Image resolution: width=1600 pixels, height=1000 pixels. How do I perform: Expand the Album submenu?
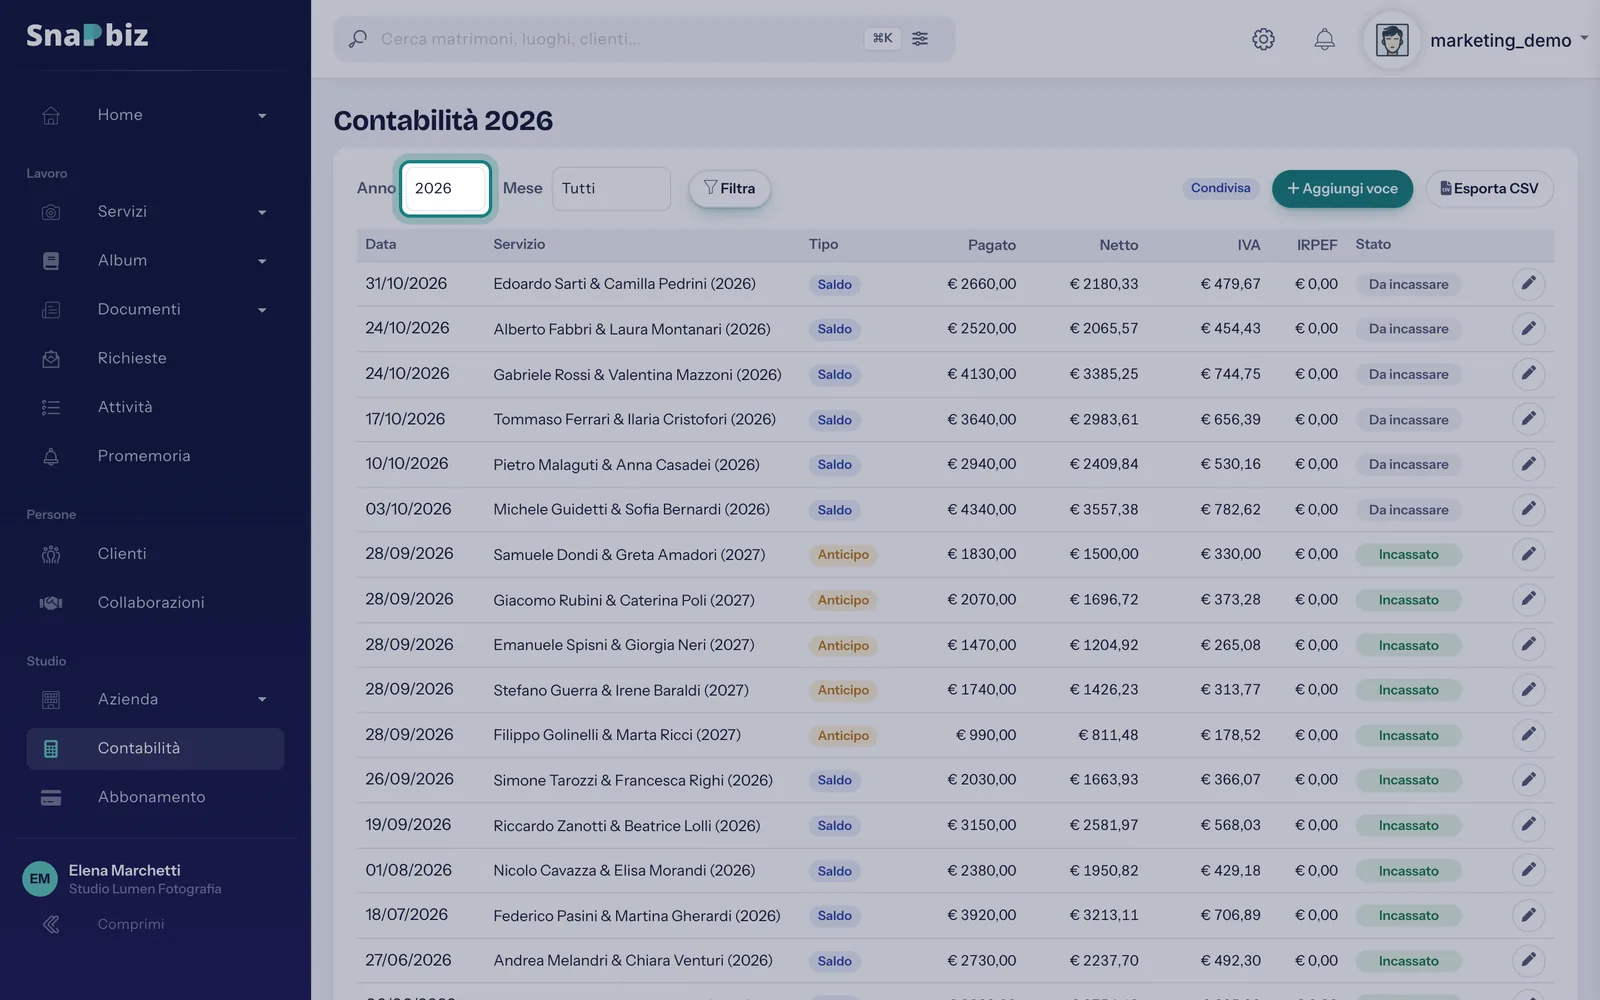click(x=262, y=261)
